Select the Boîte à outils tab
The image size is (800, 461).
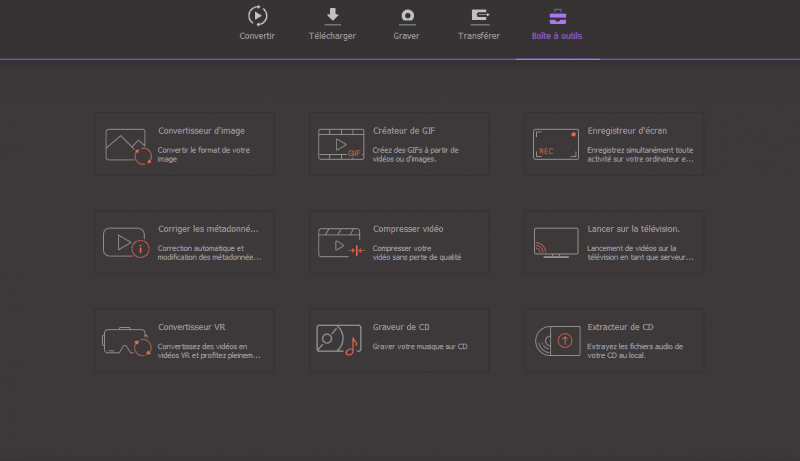(557, 24)
